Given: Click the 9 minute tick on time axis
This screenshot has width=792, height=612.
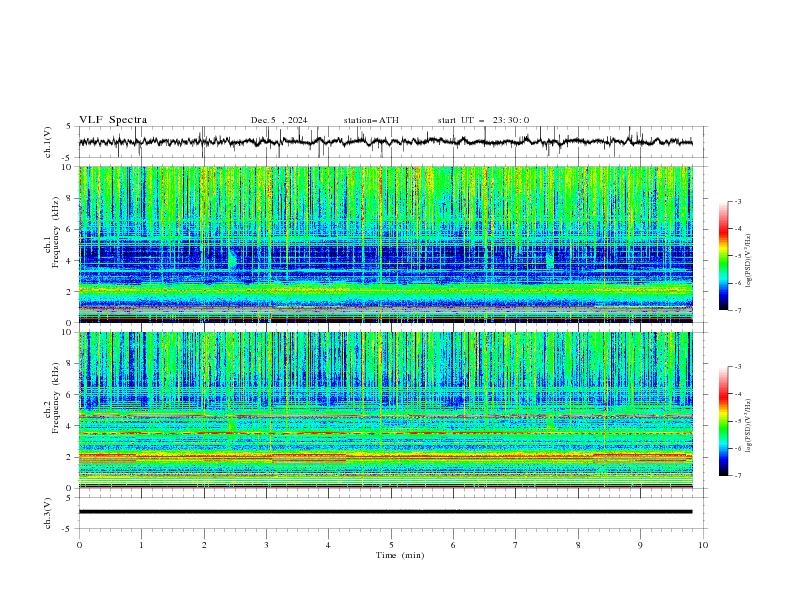Looking at the screenshot, I should tap(640, 545).
